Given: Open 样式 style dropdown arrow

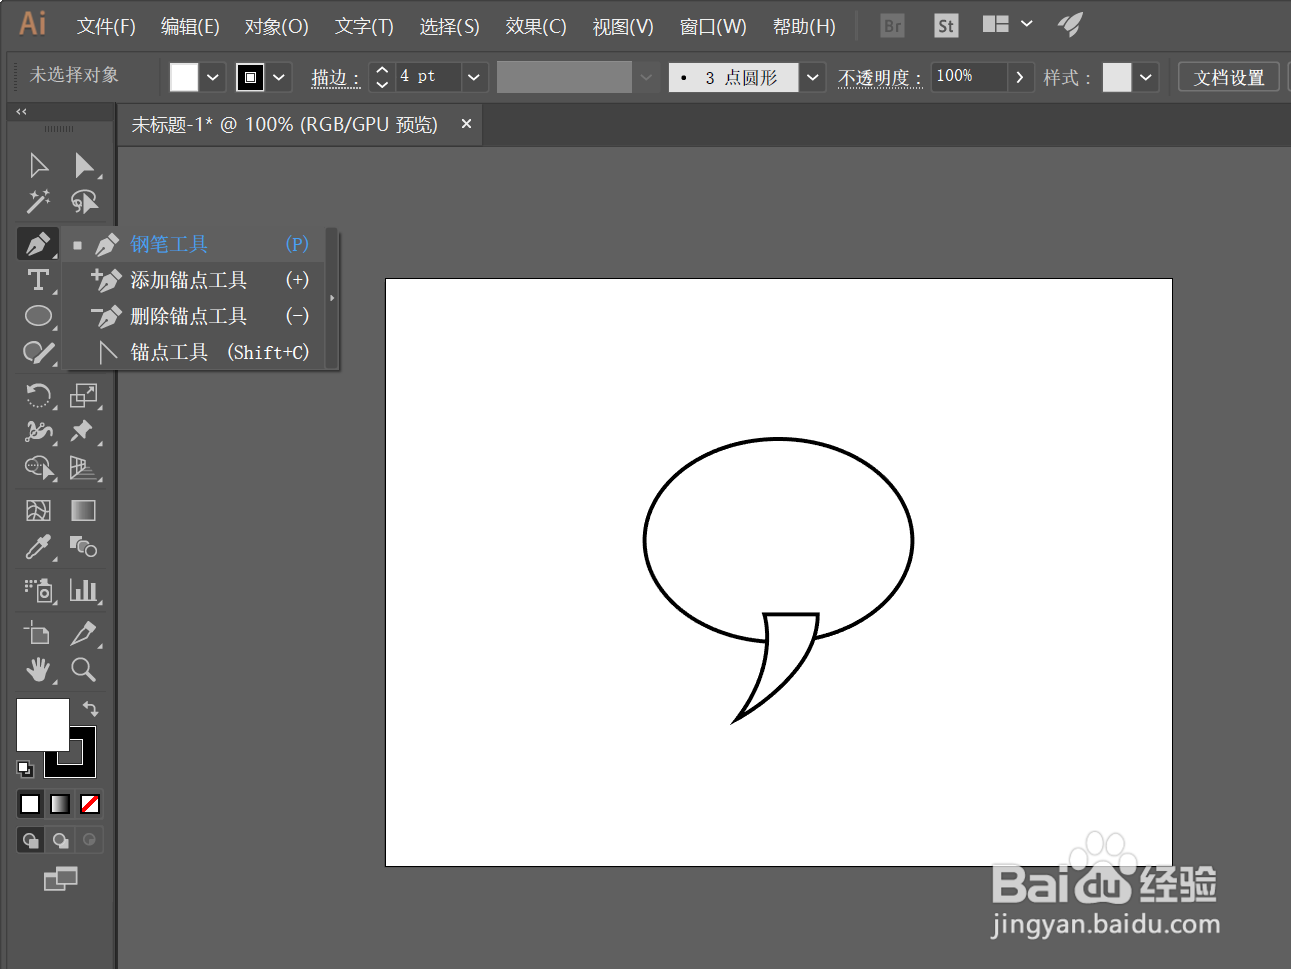Looking at the screenshot, I should click(1146, 77).
